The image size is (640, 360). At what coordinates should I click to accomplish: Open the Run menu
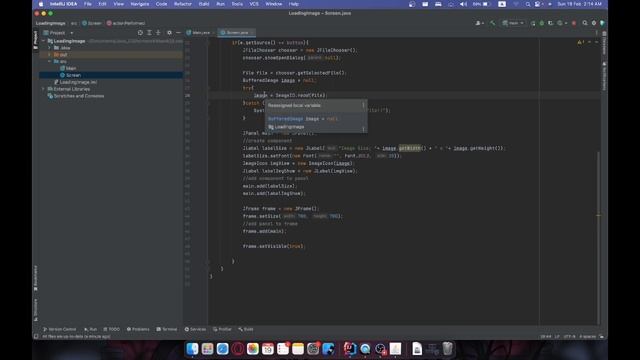point(220,4)
